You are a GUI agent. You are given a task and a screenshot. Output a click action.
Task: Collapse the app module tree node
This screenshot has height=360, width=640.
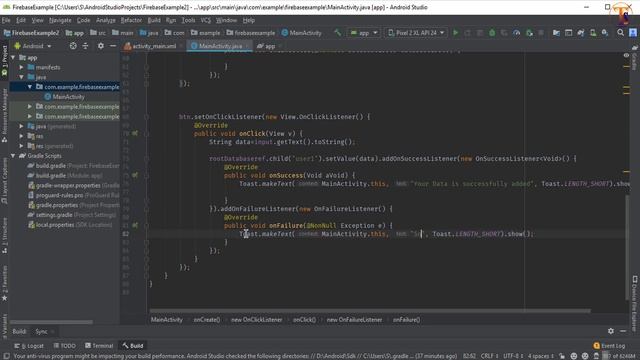13,58
